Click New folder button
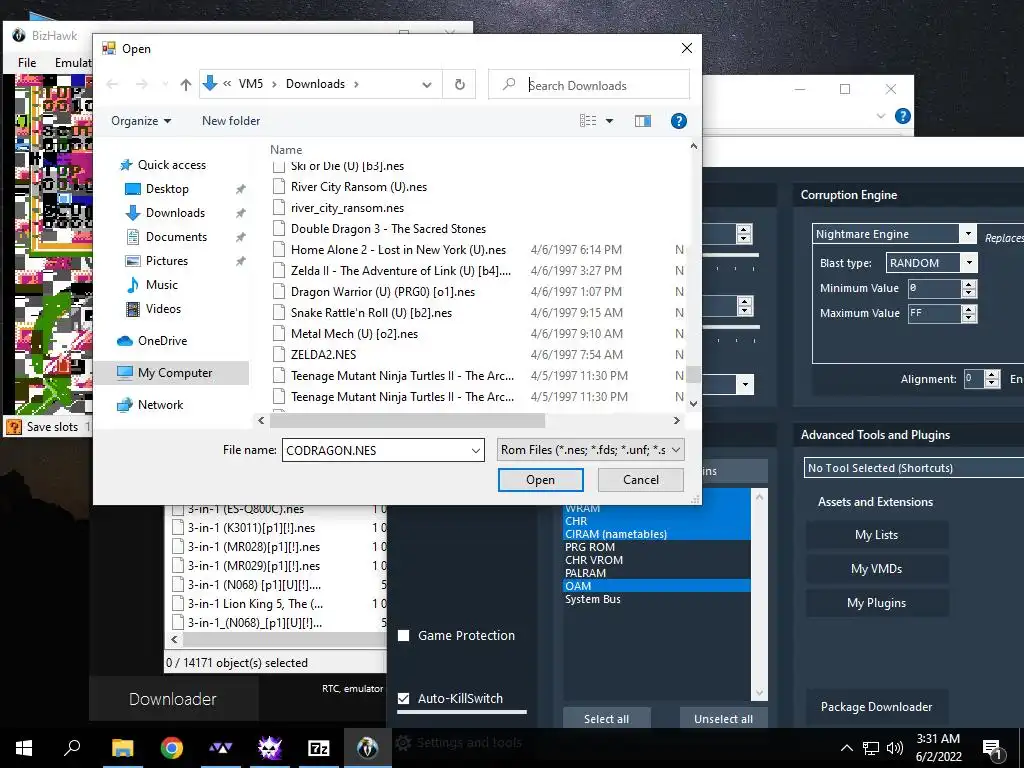This screenshot has height=768, width=1024. tap(231, 121)
